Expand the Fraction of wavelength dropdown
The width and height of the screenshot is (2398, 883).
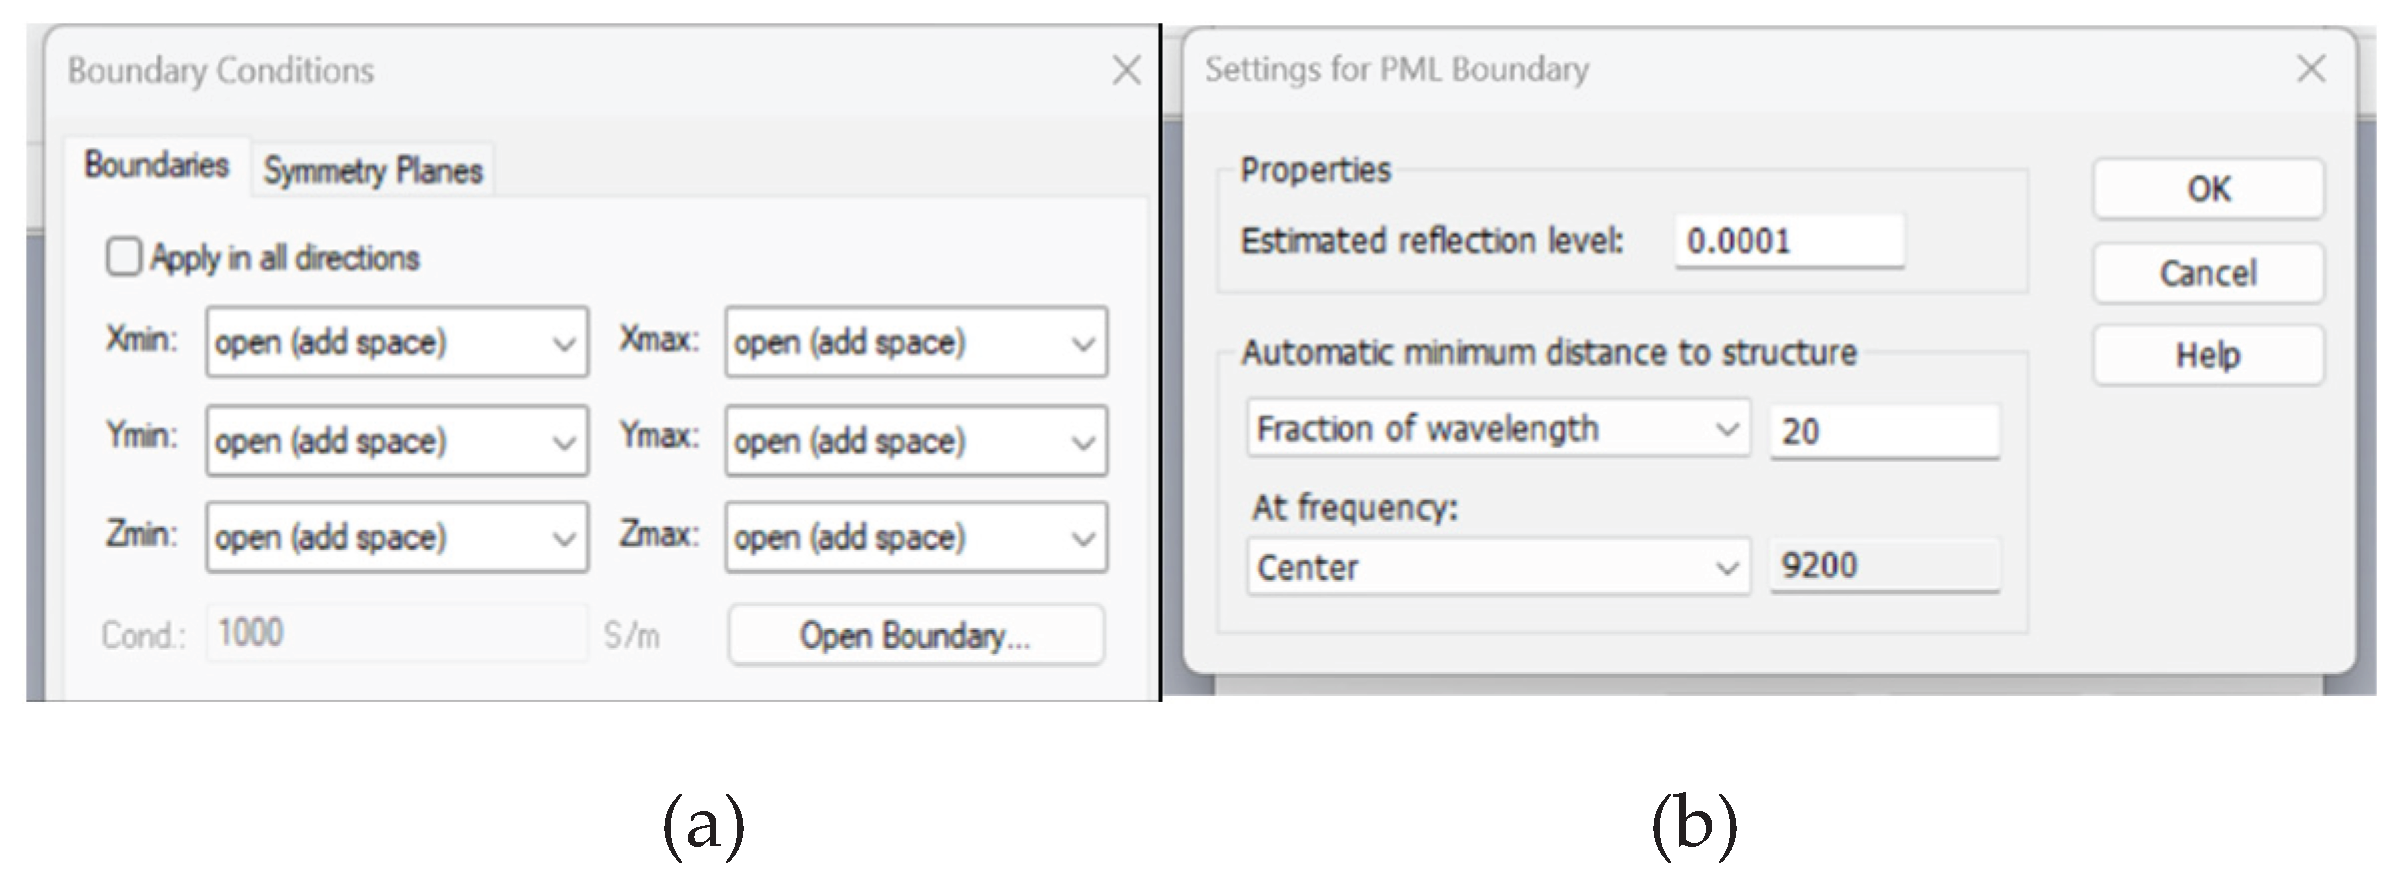pos(1497,429)
